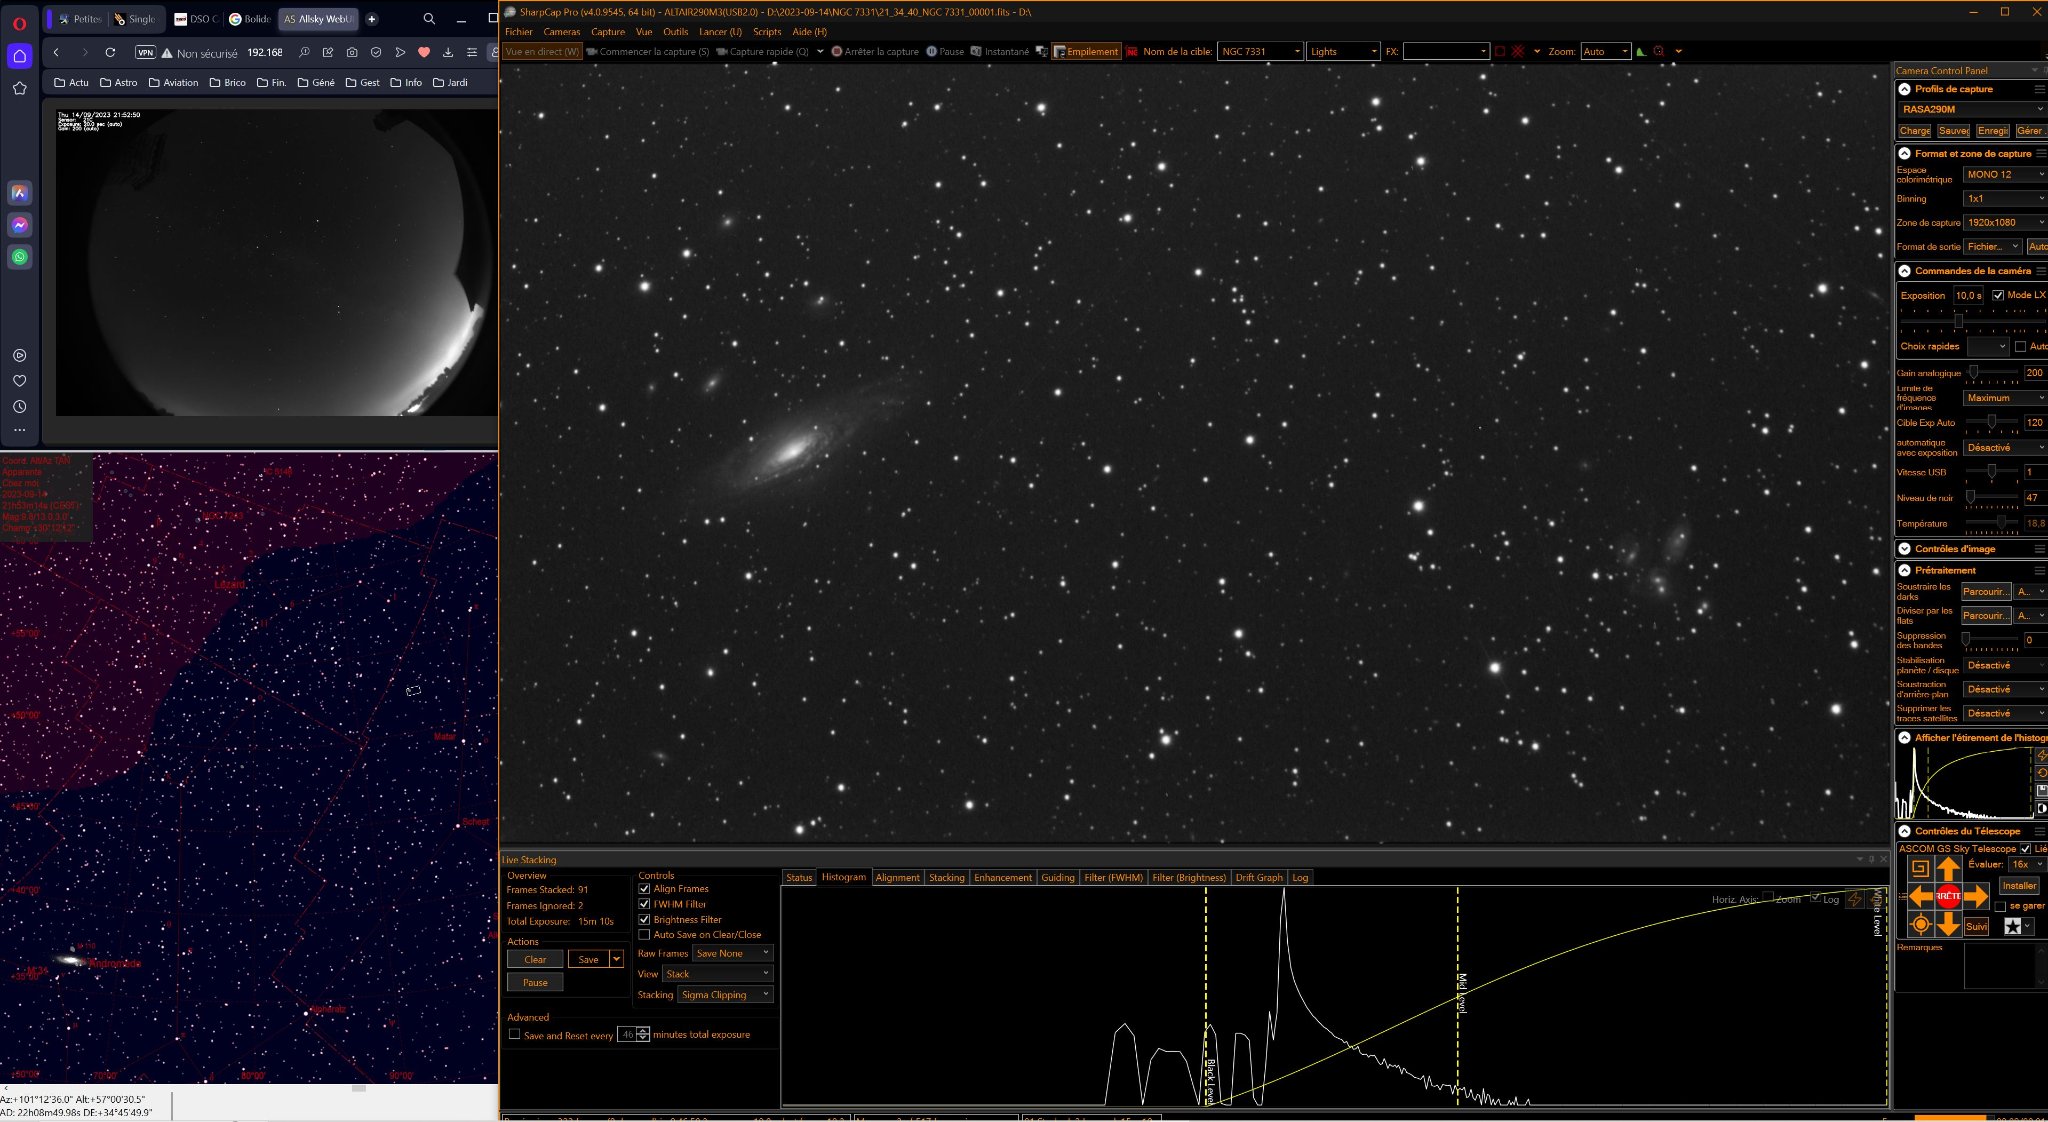Click the Installer button in telescope controls

point(2019,886)
